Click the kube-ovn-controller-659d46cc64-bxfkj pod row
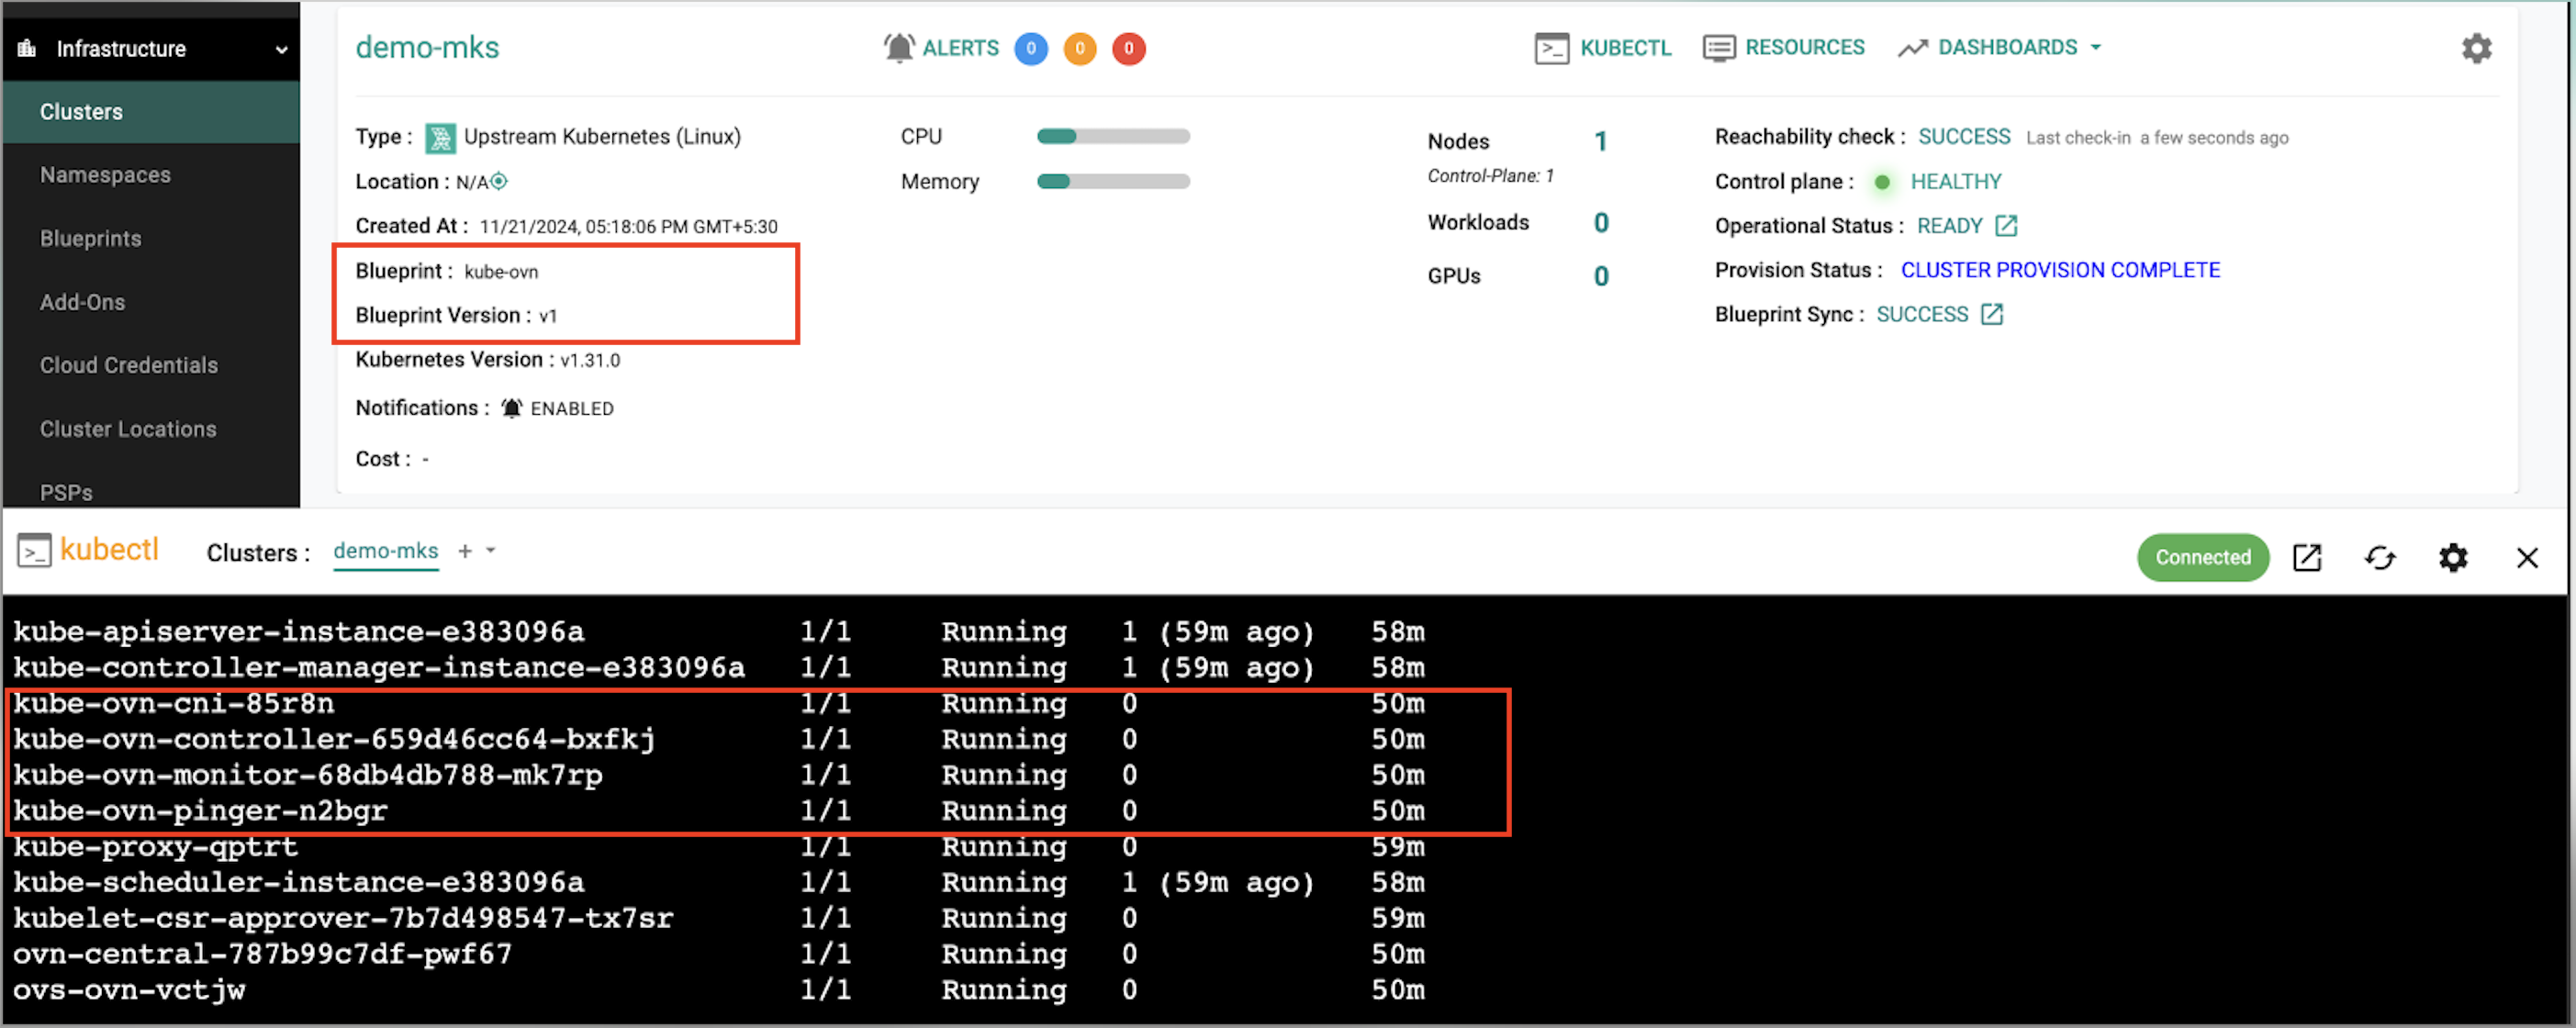Screen dimensions: 2576x1028 (x=718, y=739)
